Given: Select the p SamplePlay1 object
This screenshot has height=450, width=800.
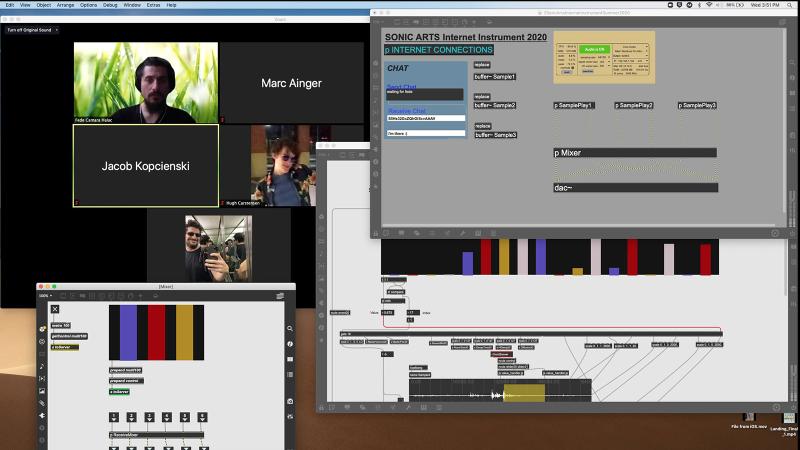Looking at the screenshot, I should (x=574, y=105).
